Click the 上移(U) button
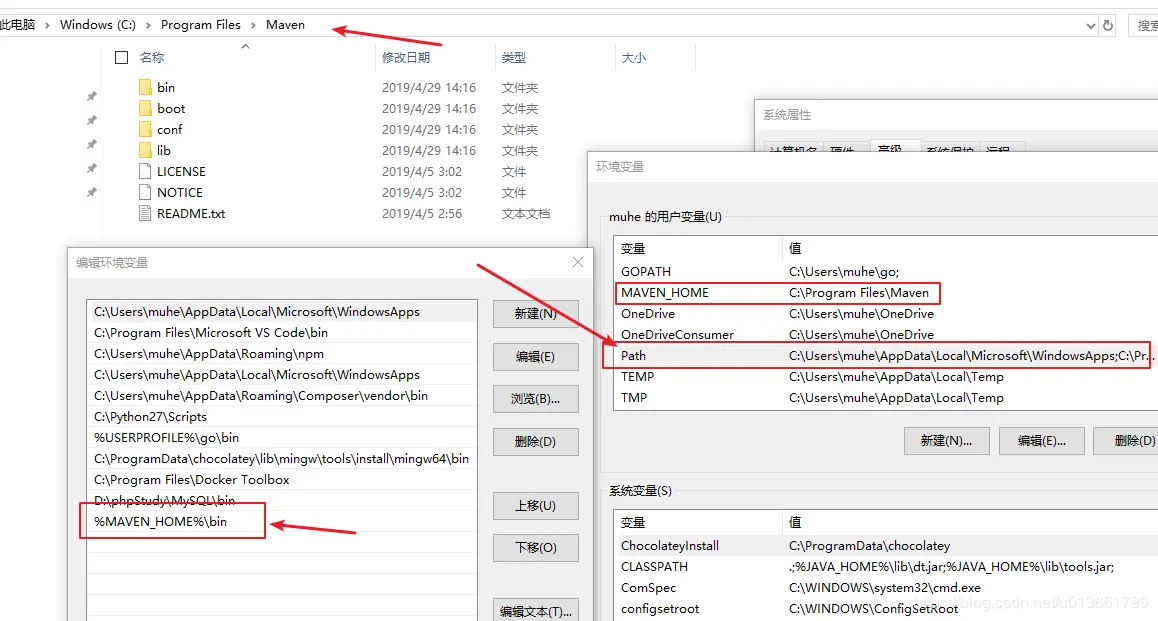This screenshot has width=1158, height=621. pyautogui.click(x=535, y=506)
